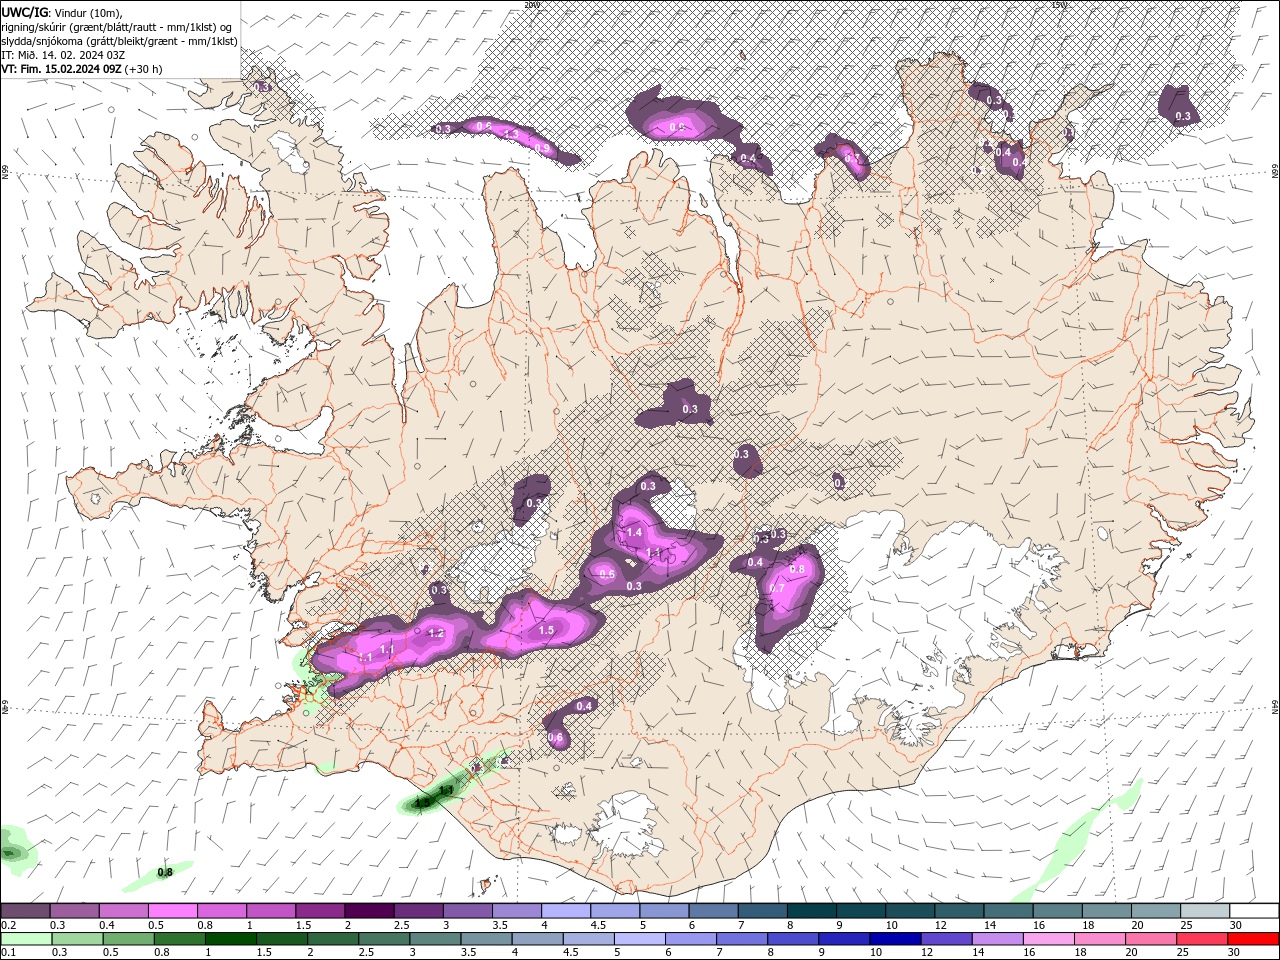Screen dimensions: 1280x960
Task: Click the darkest purple 2–2.5 snow scale swatch
Action: point(368,911)
